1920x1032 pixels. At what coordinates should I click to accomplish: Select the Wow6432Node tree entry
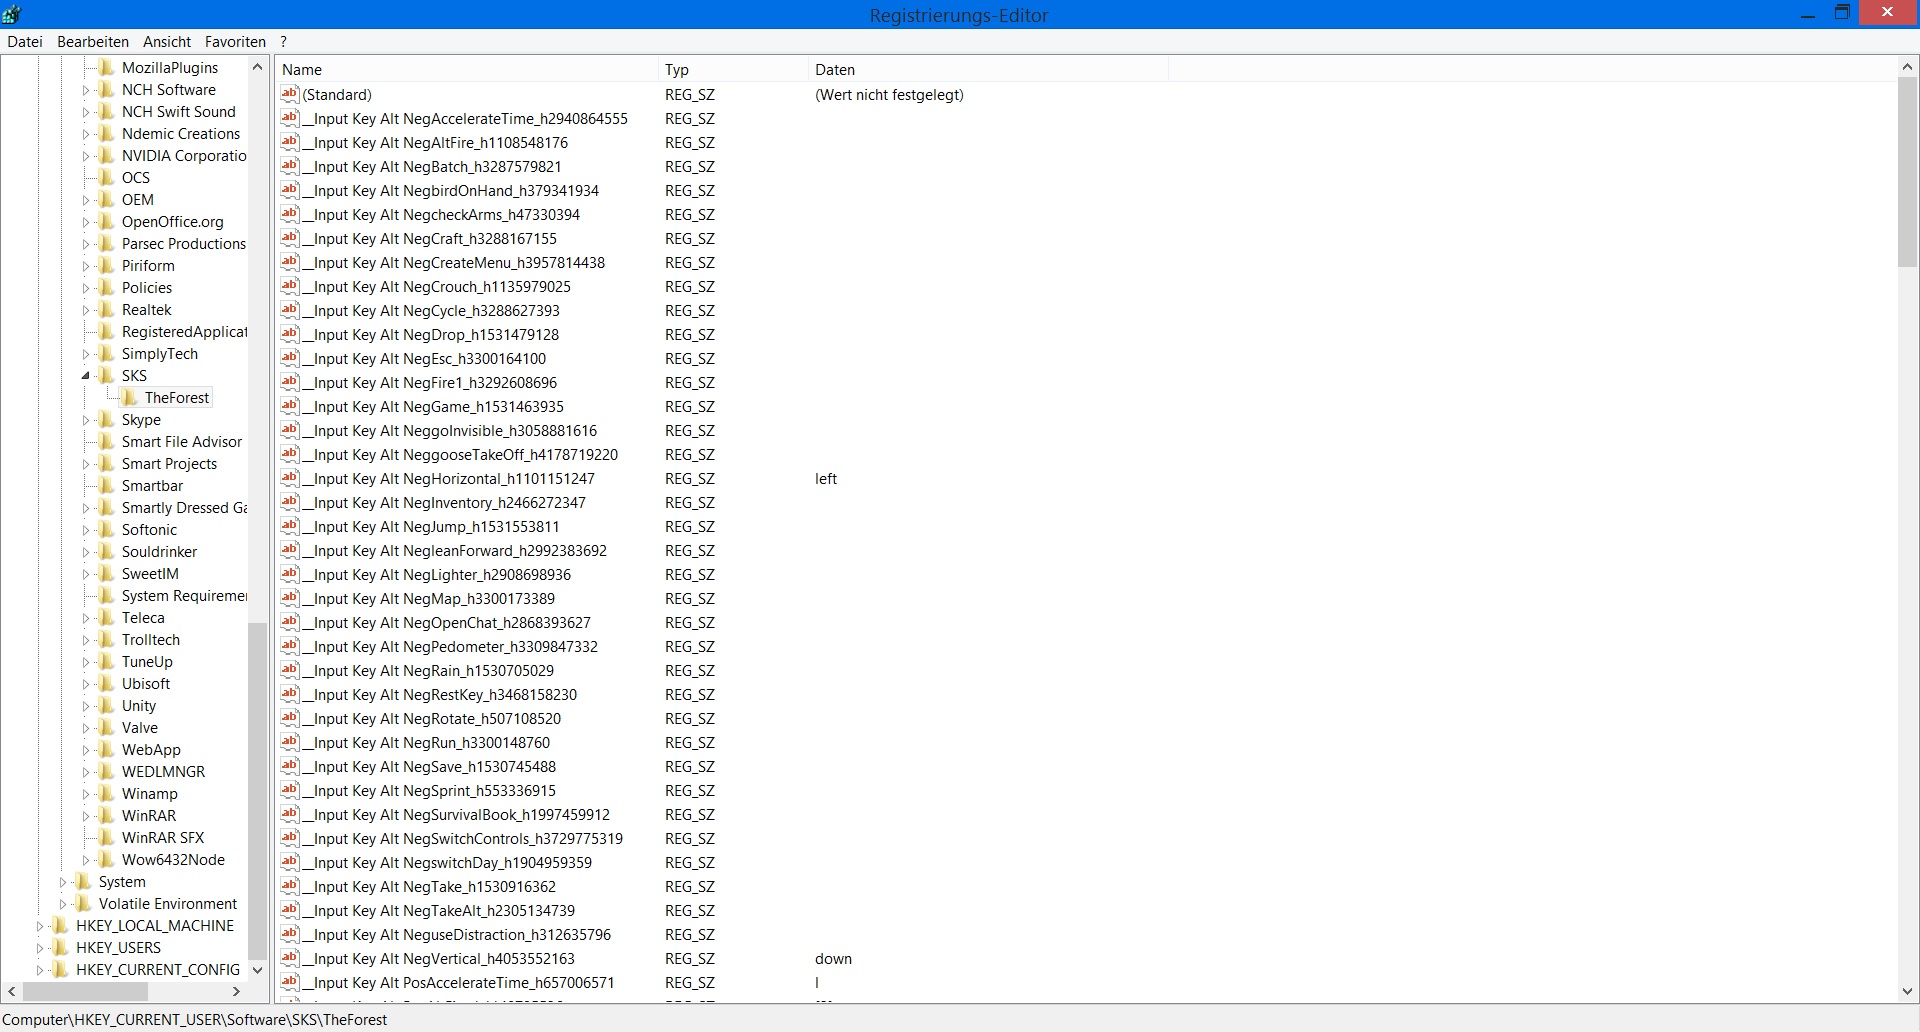[173, 860]
